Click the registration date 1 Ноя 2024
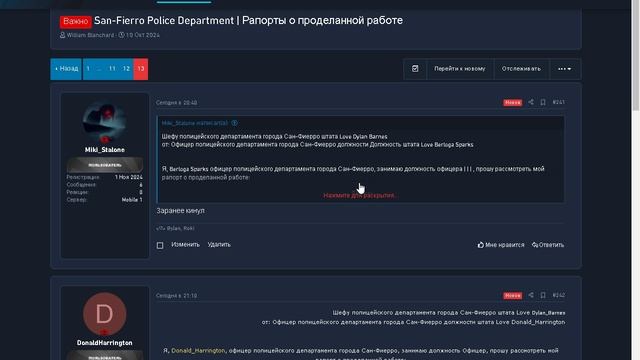Image resolution: width=640 pixels, height=360 pixels. (x=129, y=177)
